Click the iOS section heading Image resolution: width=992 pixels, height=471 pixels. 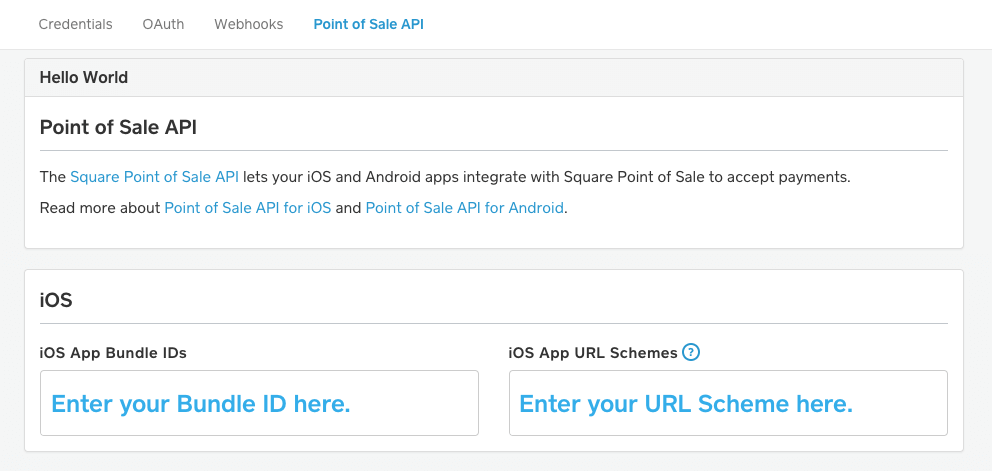(56, 300)
